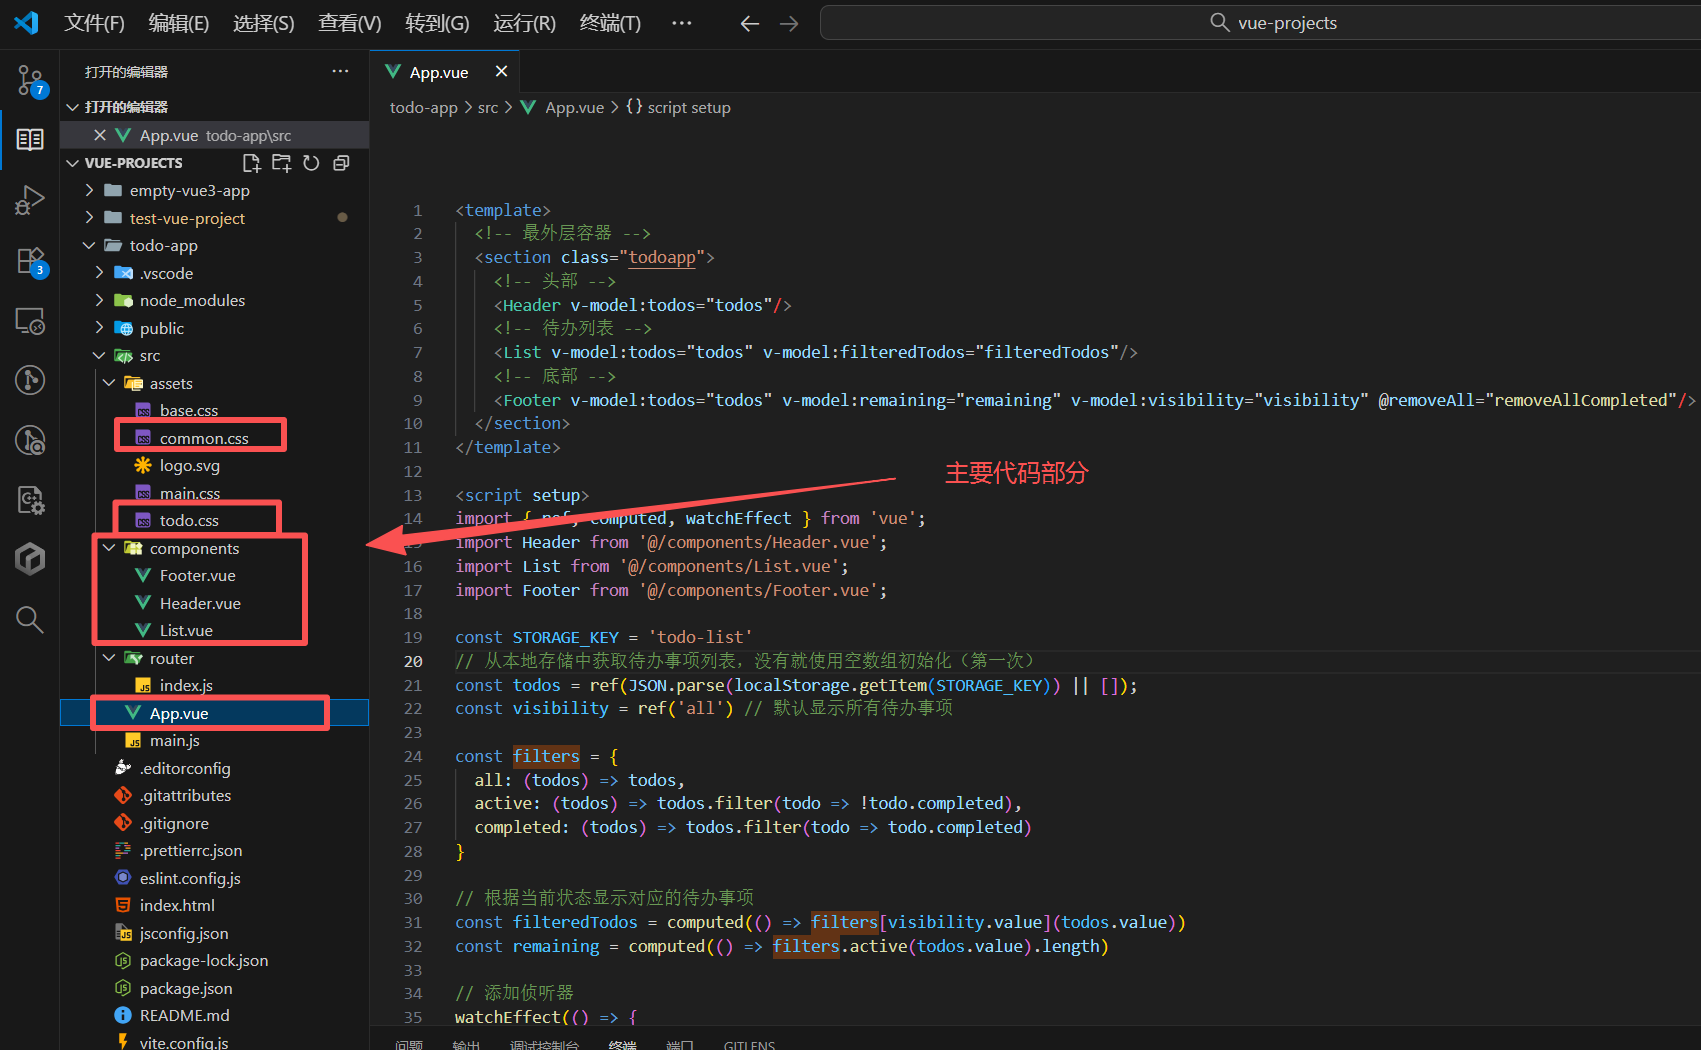Switch to the 调试控制台 panel tab

pyautogui.click(x=544, y=1044)
